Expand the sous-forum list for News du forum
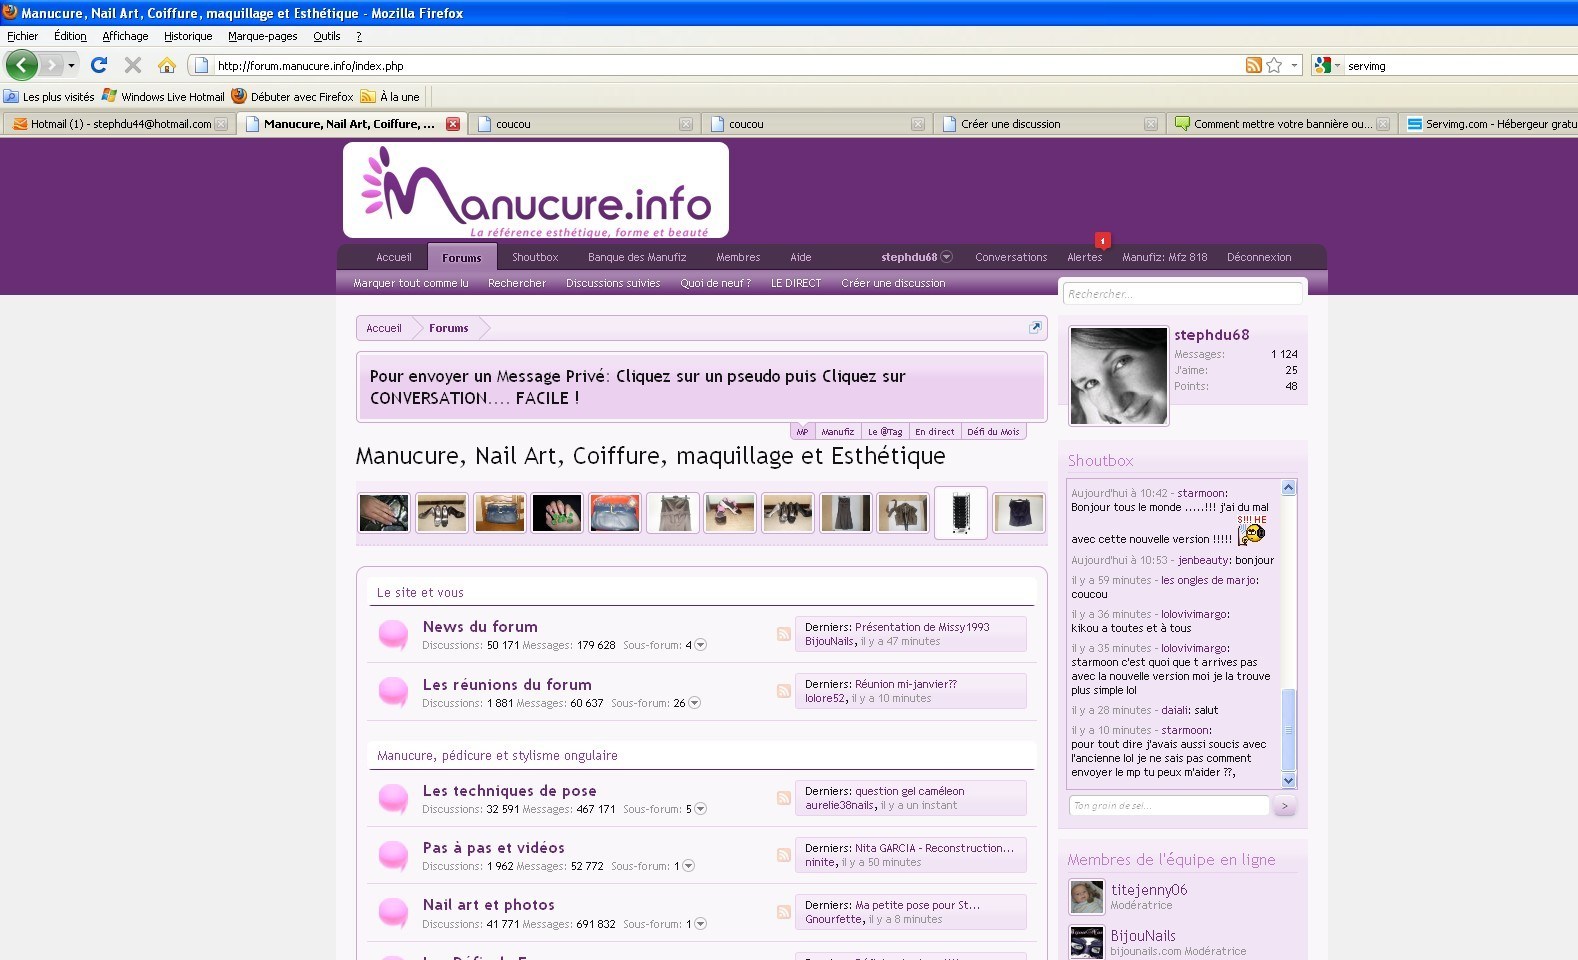This screenshot has width=1578, height=960. point(700,645)
